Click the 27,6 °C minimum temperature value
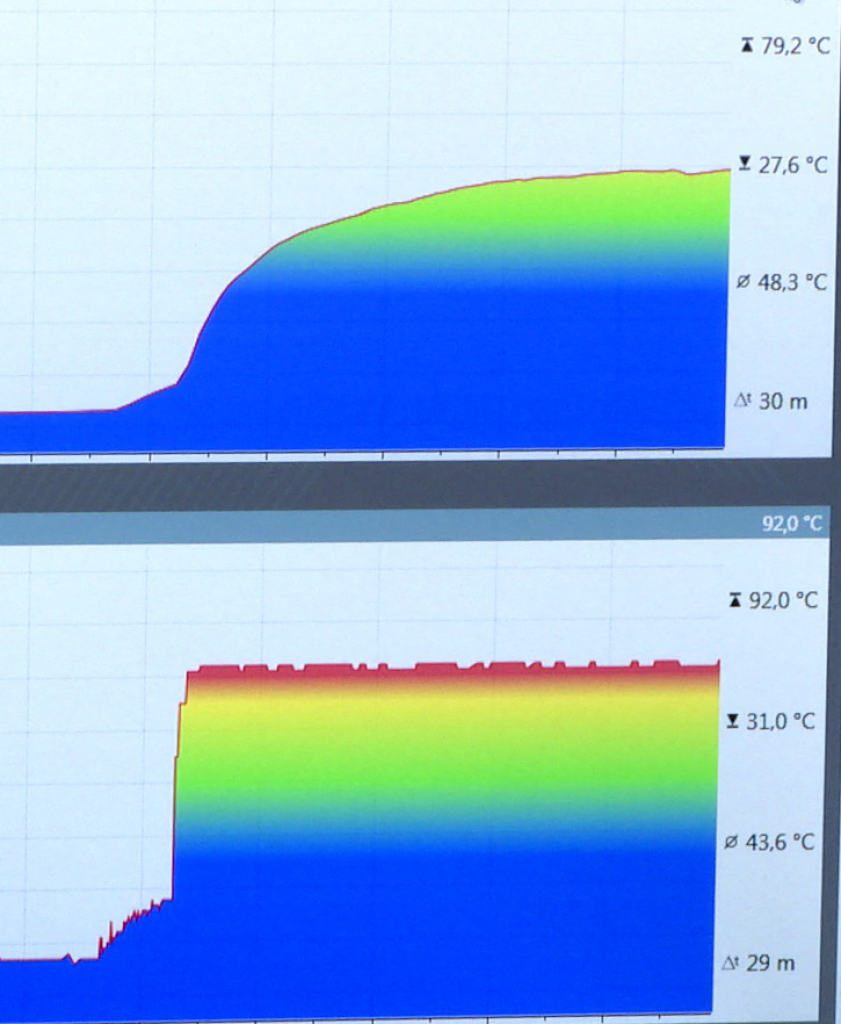This screenshot has width=841, height=1024. click(793, 165)
